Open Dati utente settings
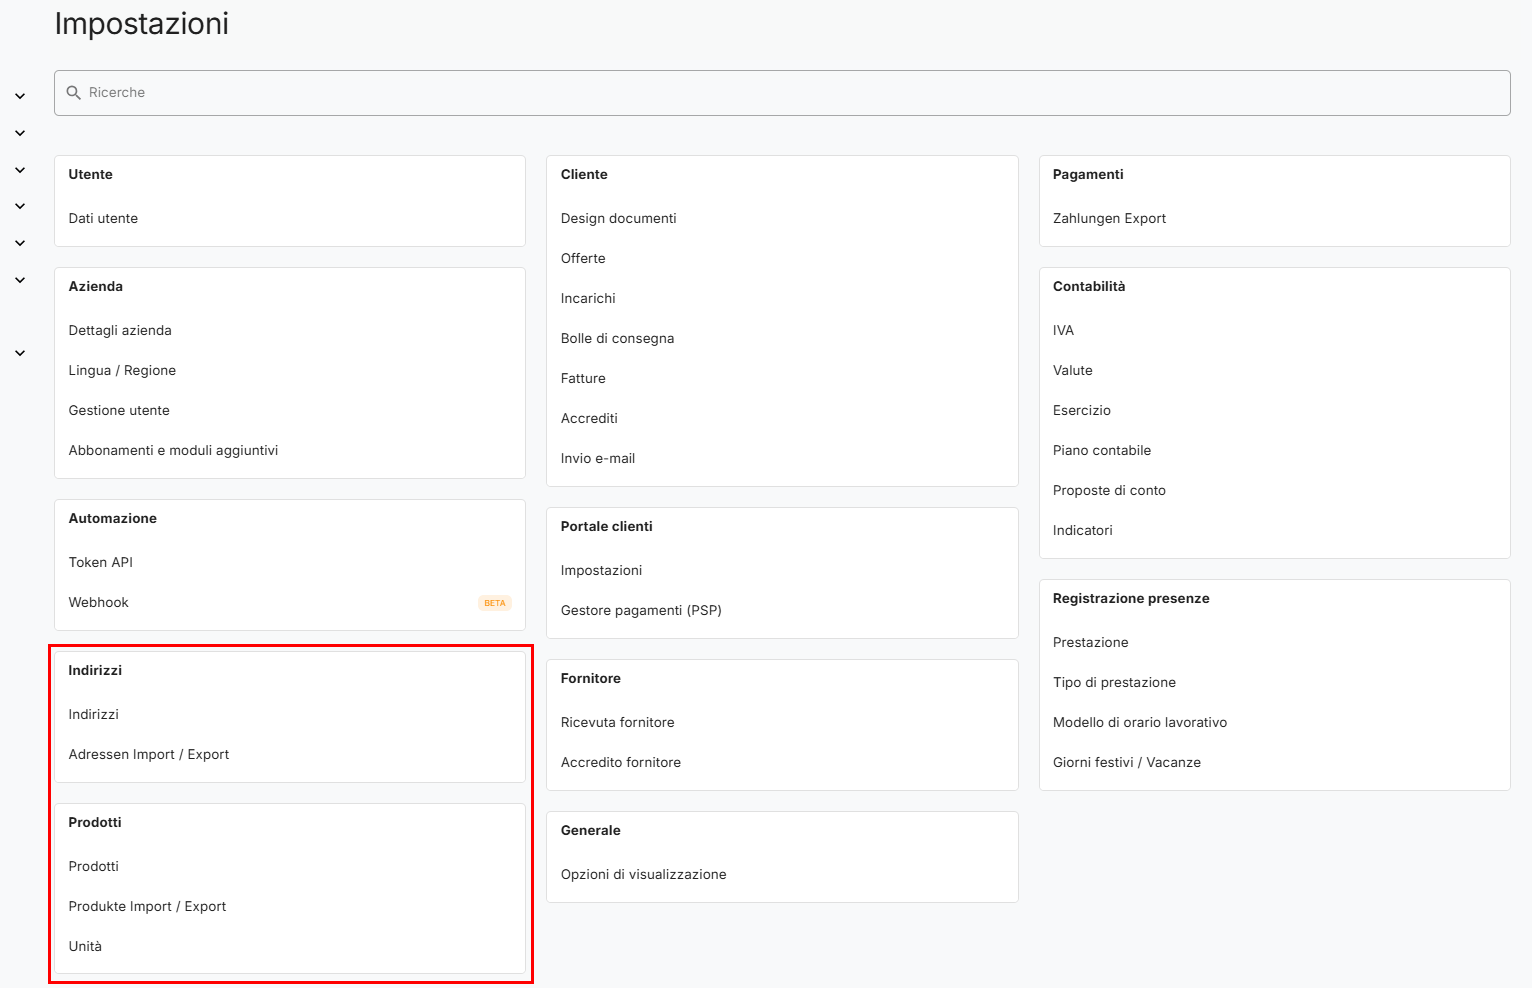 [103, 218]
